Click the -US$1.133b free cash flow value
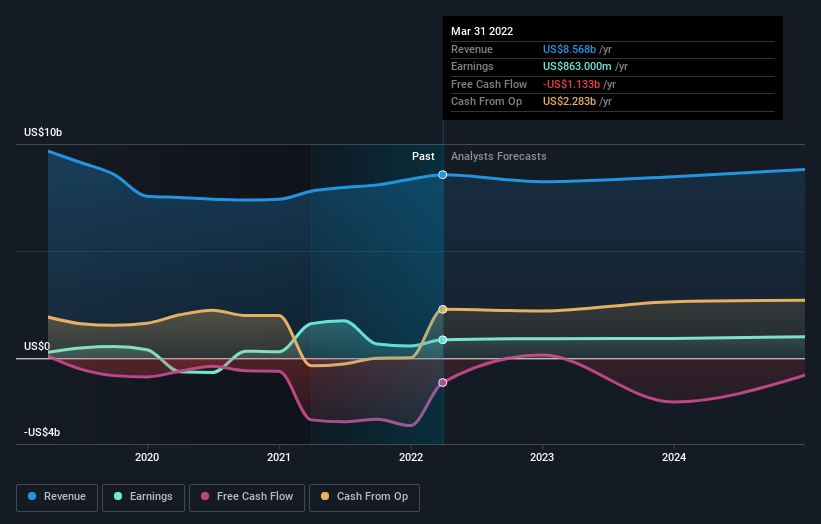Image resolution: width=821 pixels, height=524 pixels. [571, 84]
